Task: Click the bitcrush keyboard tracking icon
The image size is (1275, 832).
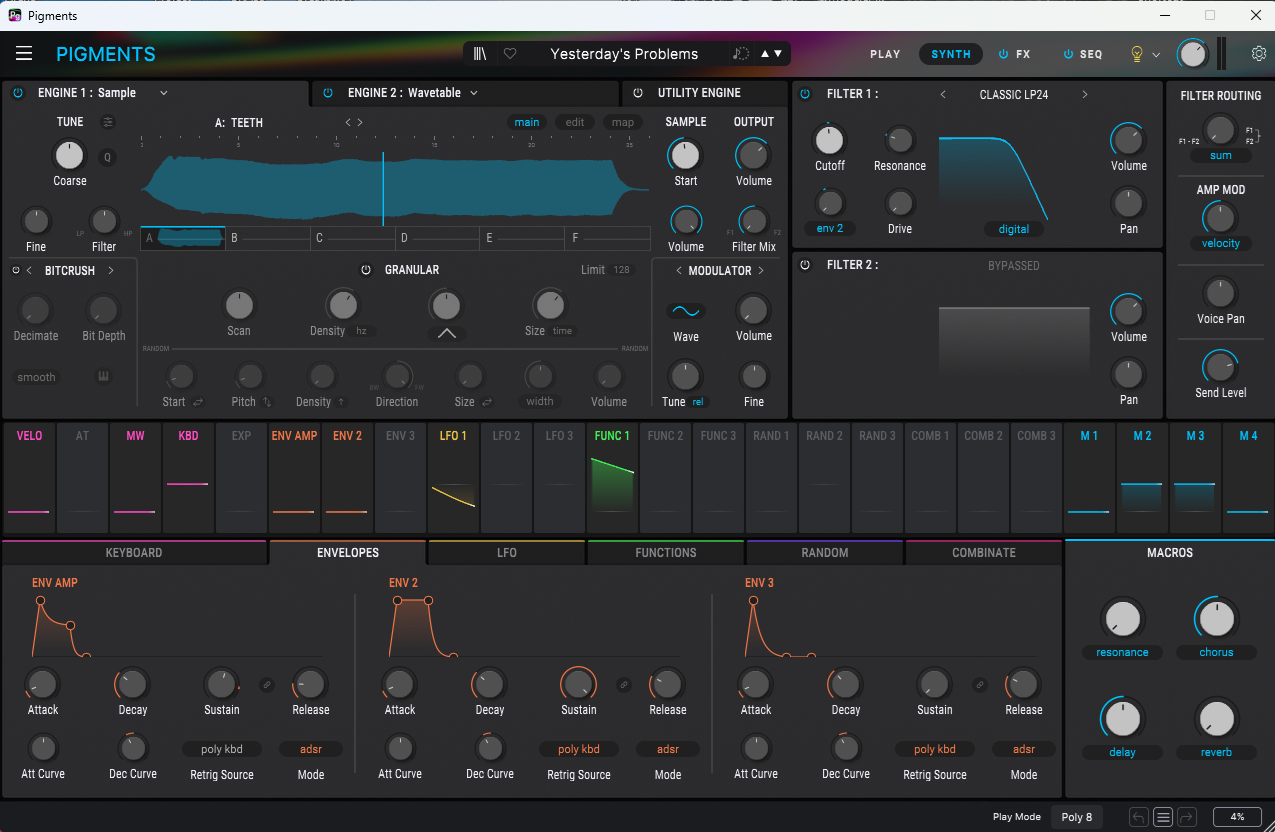Action: coord(102,377)
